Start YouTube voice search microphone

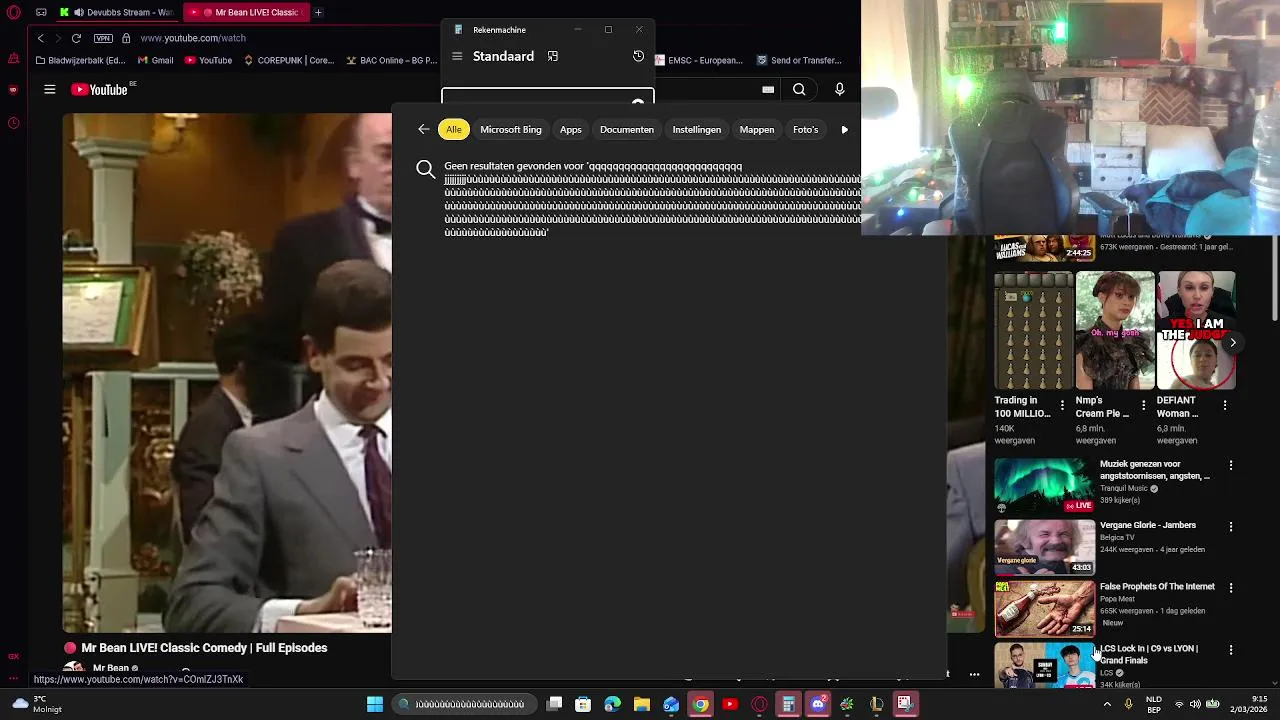point(839,90)
